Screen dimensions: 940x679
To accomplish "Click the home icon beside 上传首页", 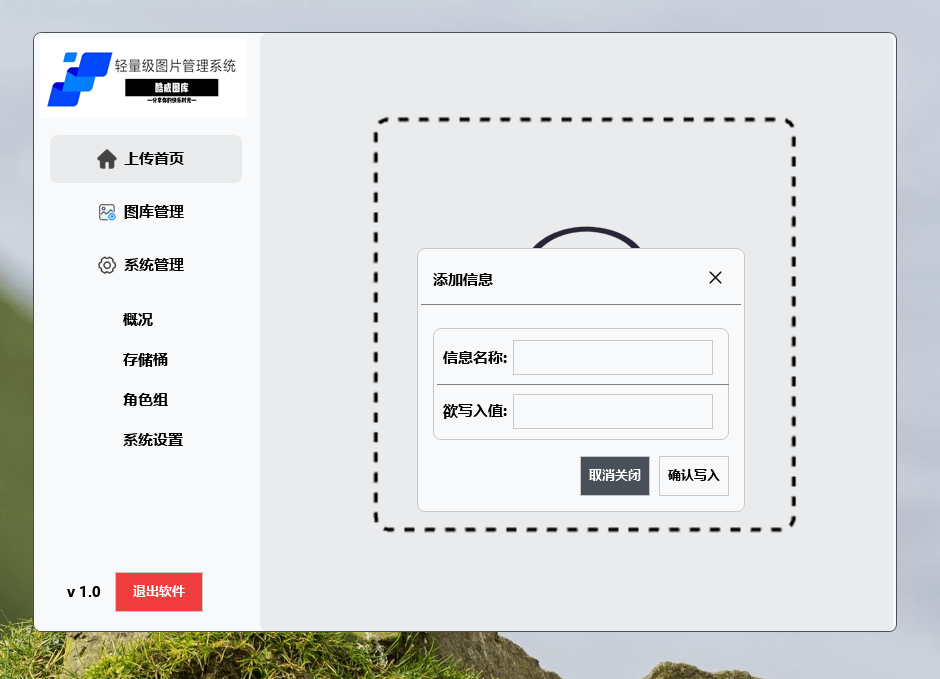I will 107,159.
